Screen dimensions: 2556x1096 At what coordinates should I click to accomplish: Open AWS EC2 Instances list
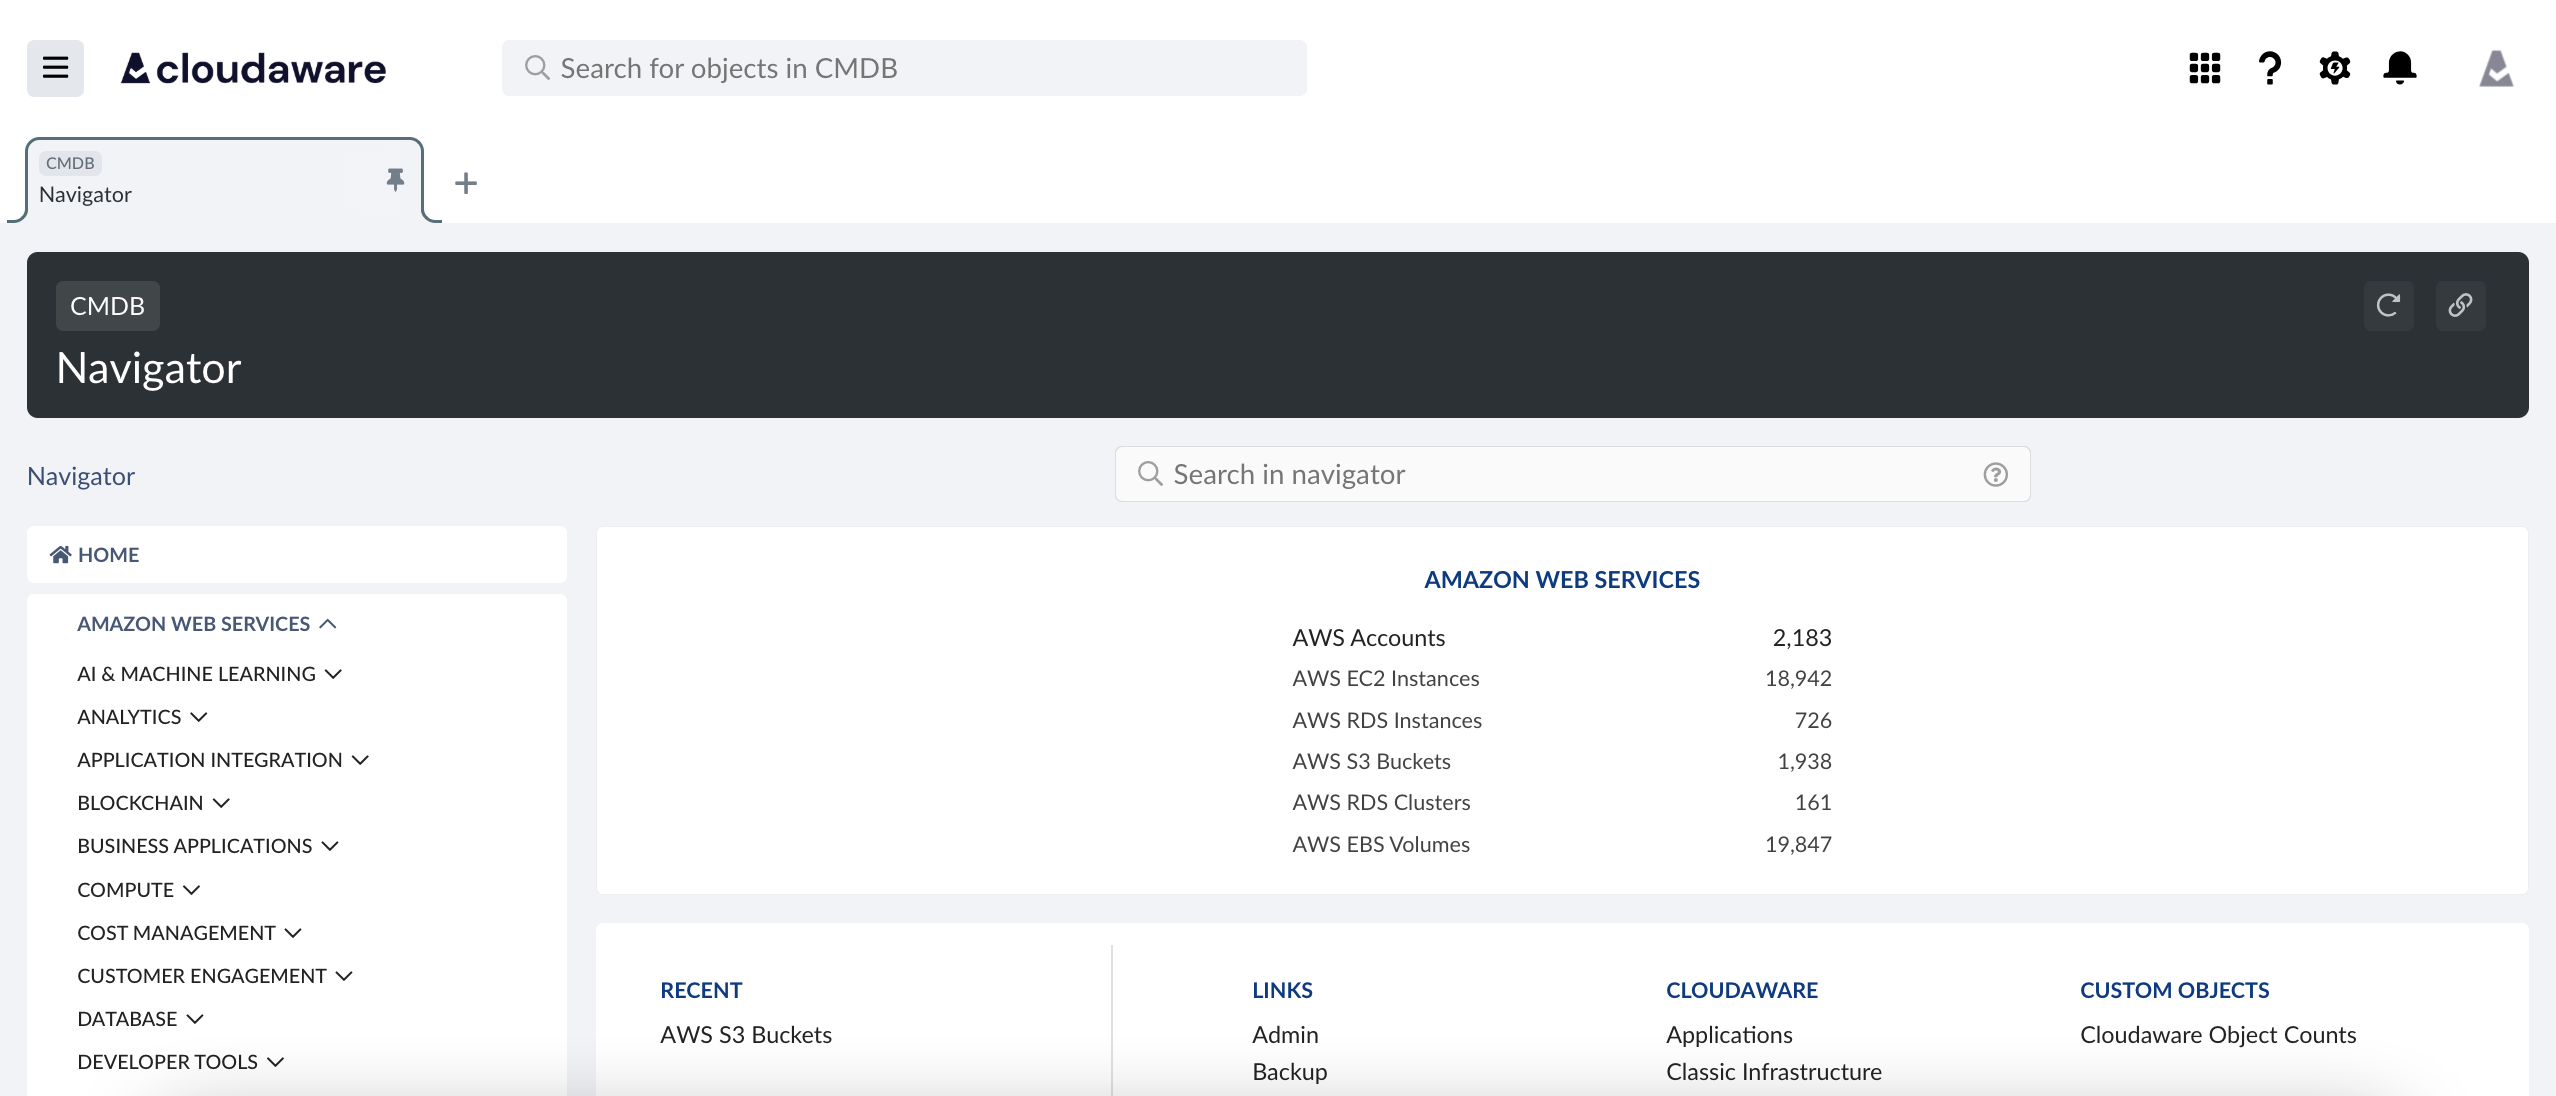[x=1385, y=679]
